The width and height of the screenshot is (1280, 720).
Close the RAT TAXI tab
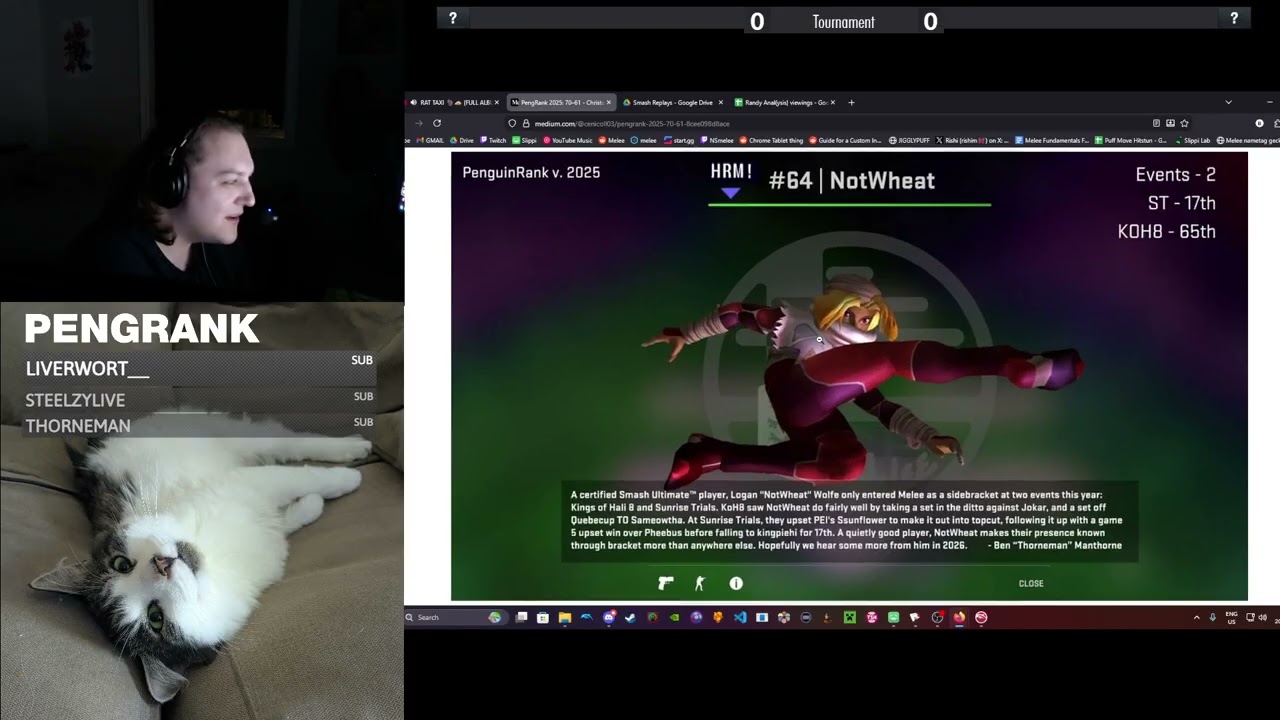pyautogui.click(x=496, y=102)
